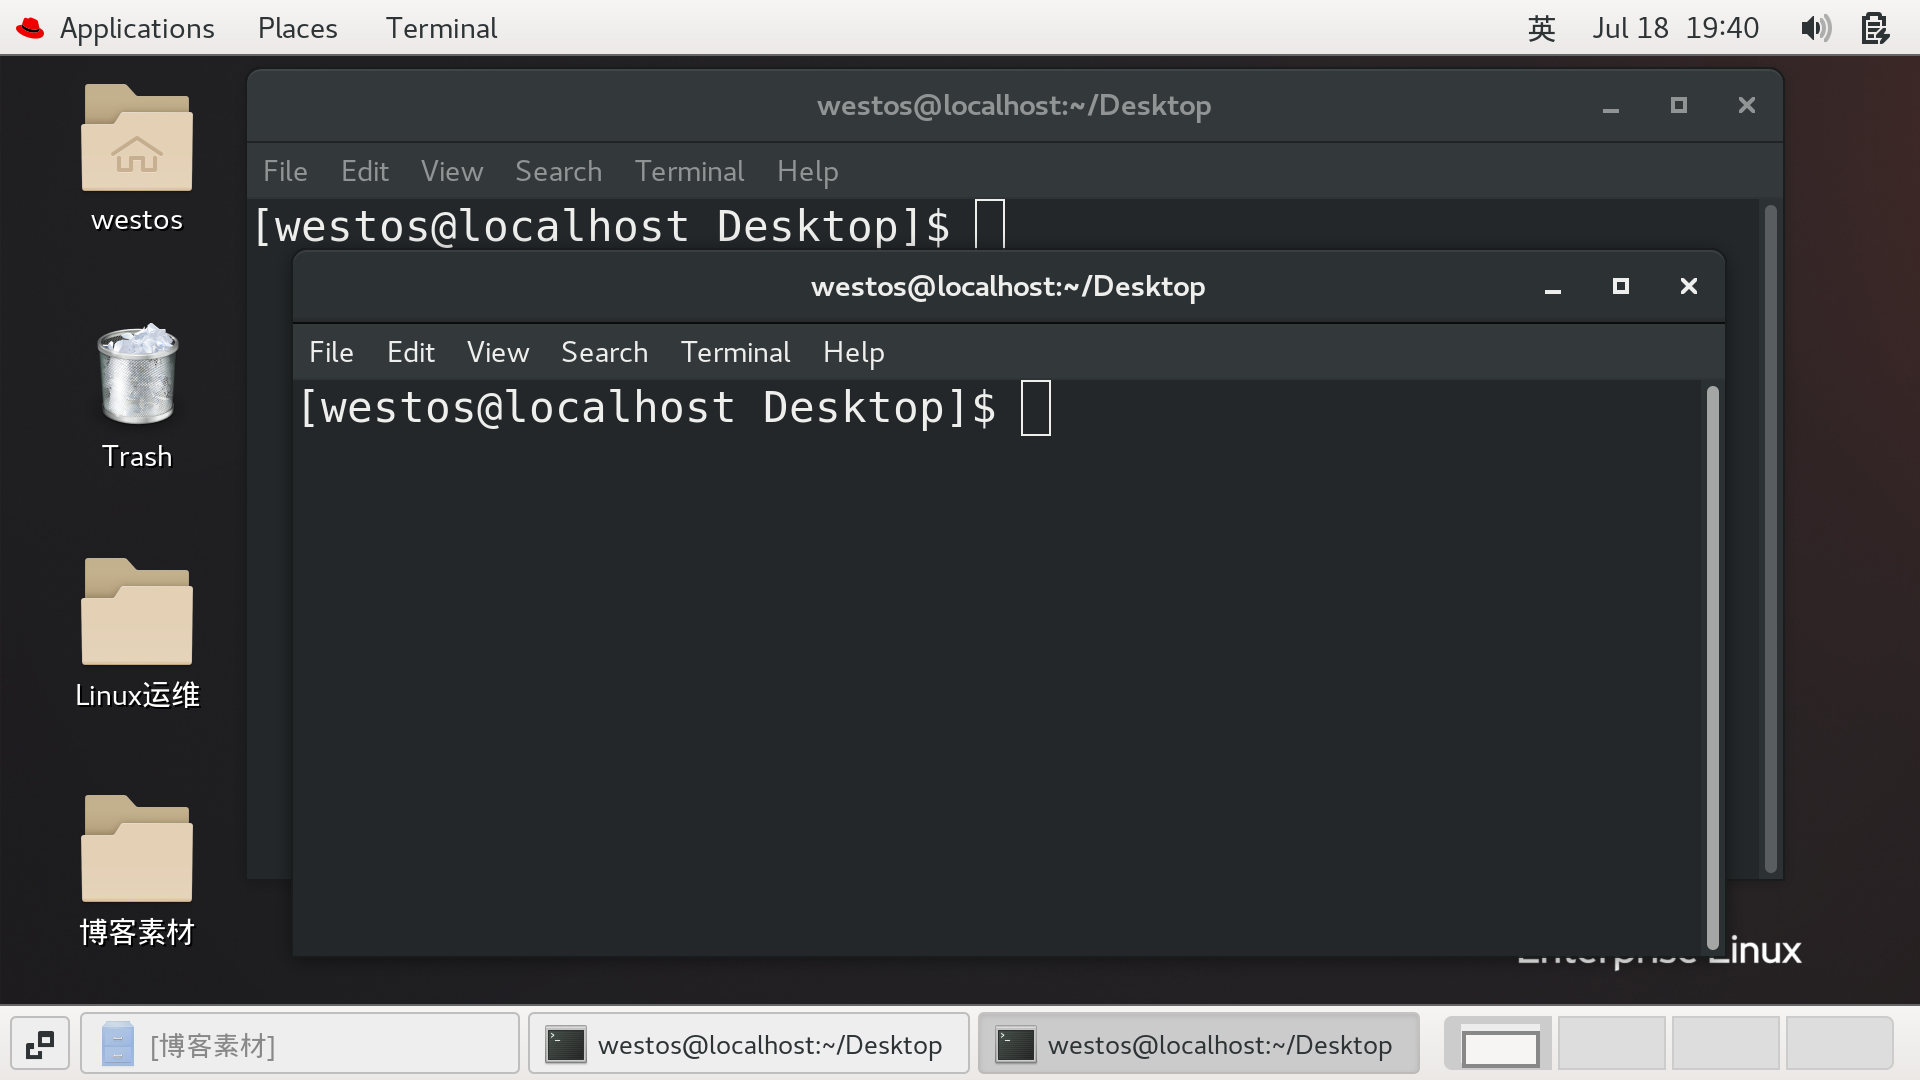
Task: Open Search menu in front terminal
Action: 605,352
